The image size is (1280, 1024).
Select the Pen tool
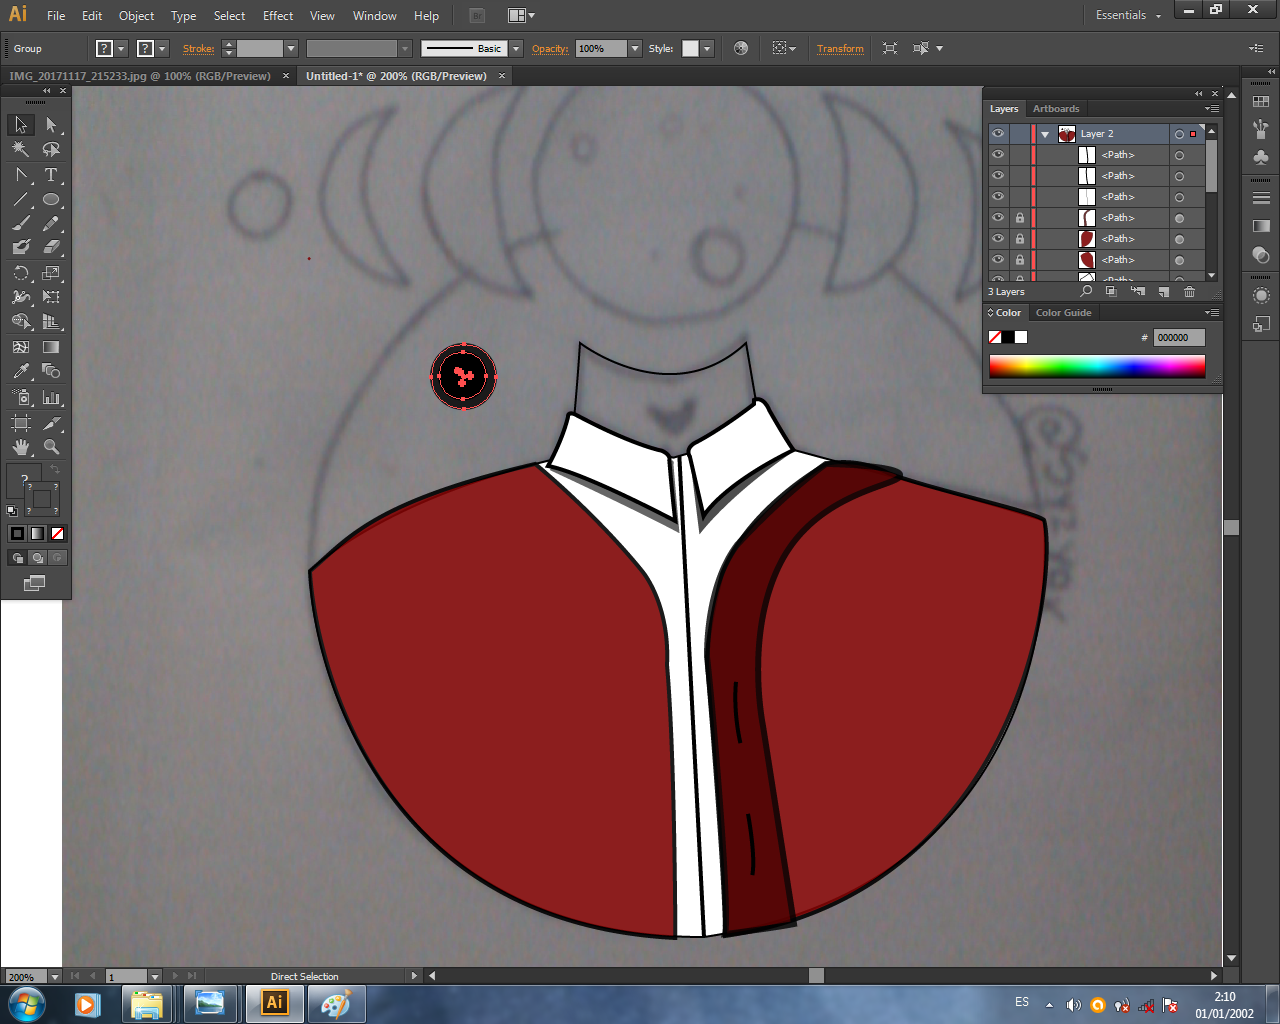(x=21, y=174)
